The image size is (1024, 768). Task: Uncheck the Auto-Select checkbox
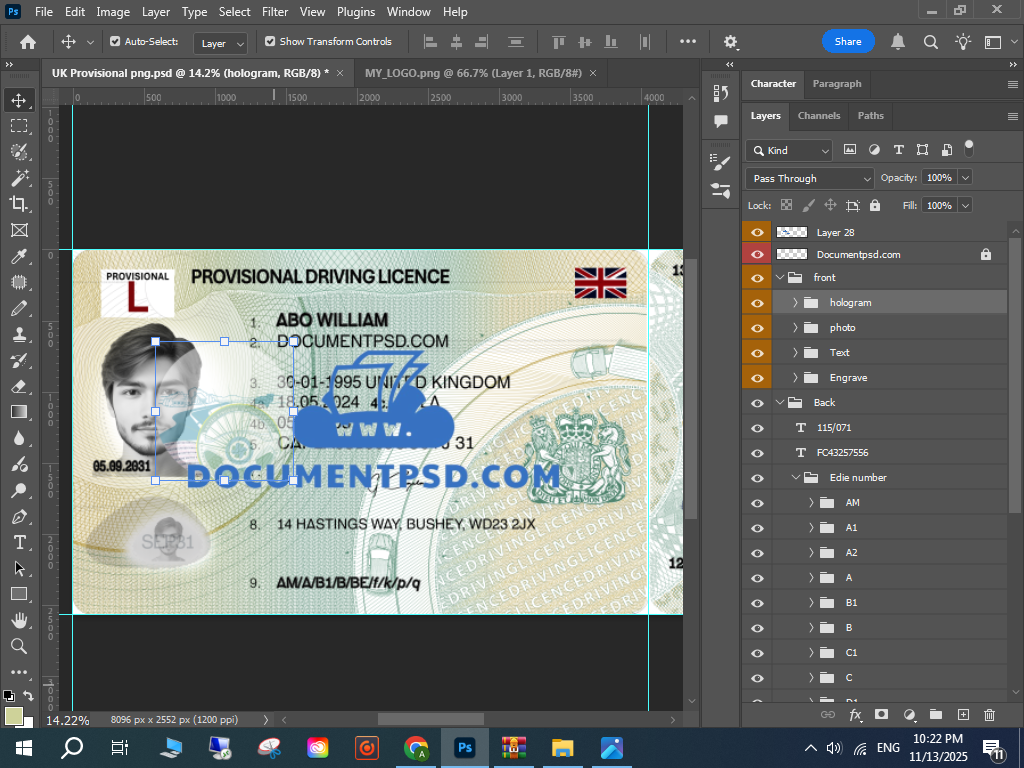(115, 42)
